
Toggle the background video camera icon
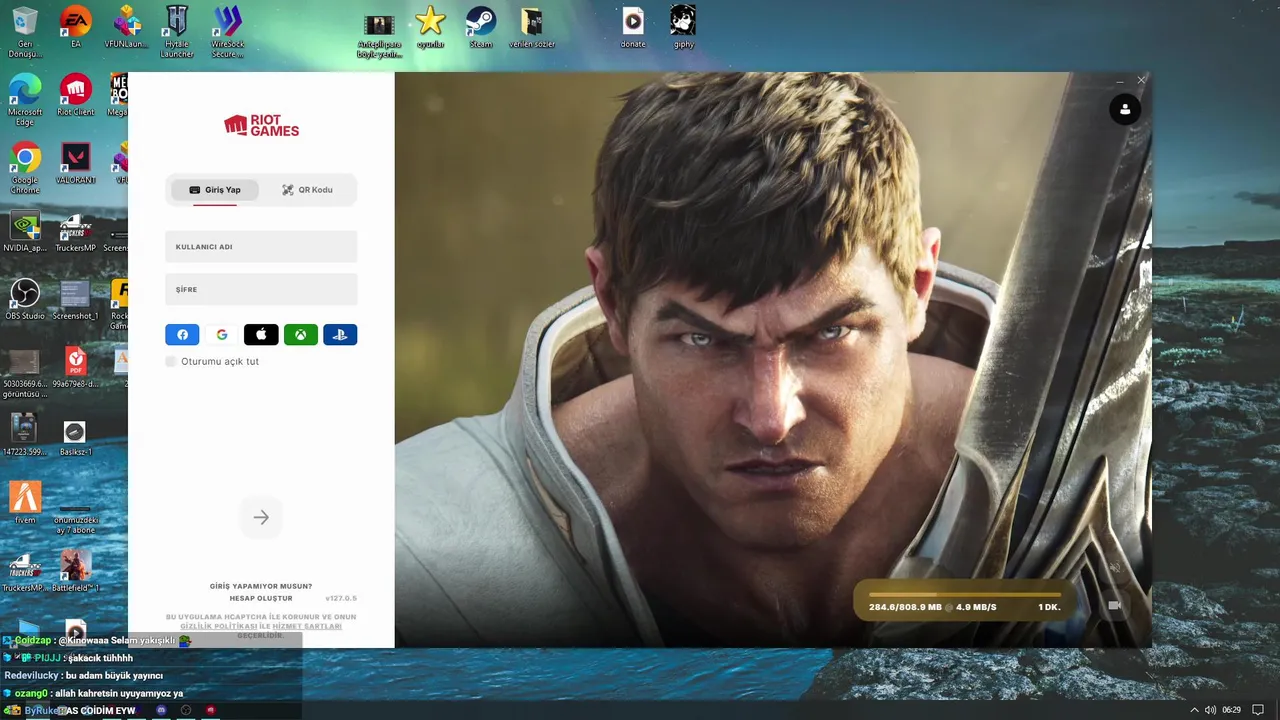pos(1115,606)
